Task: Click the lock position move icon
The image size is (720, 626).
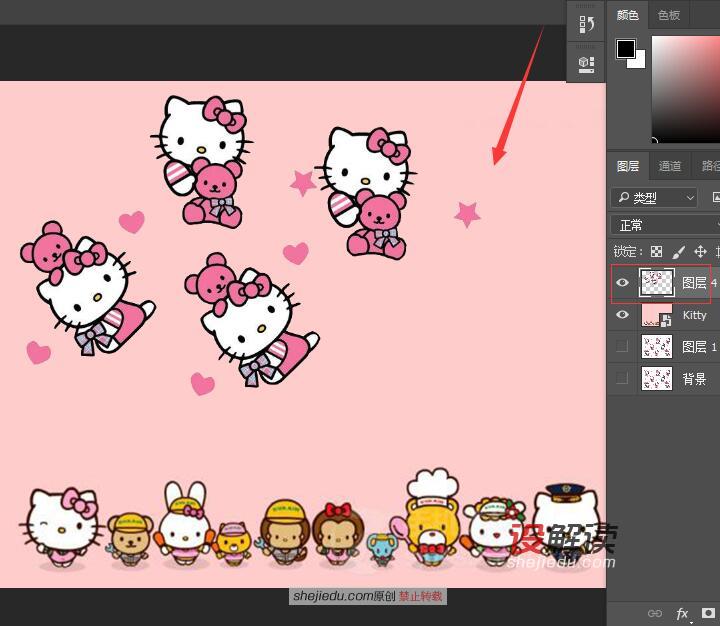Action: pos(700,252)
